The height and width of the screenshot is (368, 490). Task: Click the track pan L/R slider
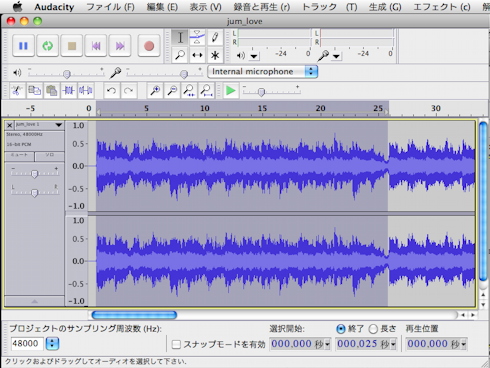(x=35, y=192)
